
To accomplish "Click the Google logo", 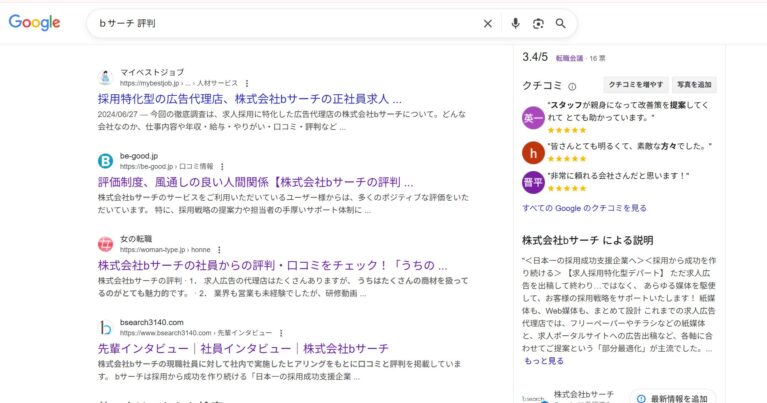I will 34,22.
